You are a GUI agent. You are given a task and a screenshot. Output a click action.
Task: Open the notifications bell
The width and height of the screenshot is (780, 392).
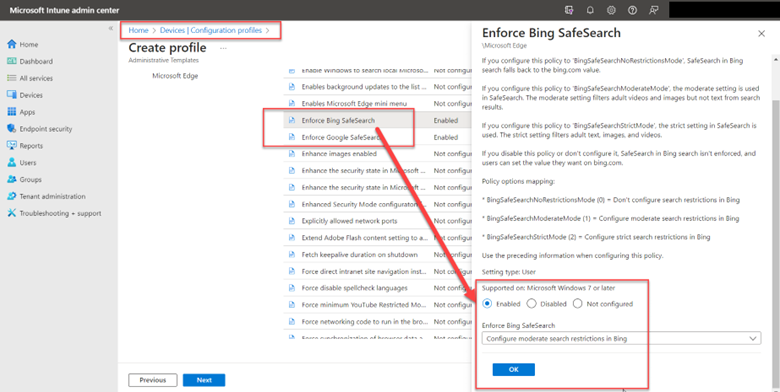coord(590,10)
